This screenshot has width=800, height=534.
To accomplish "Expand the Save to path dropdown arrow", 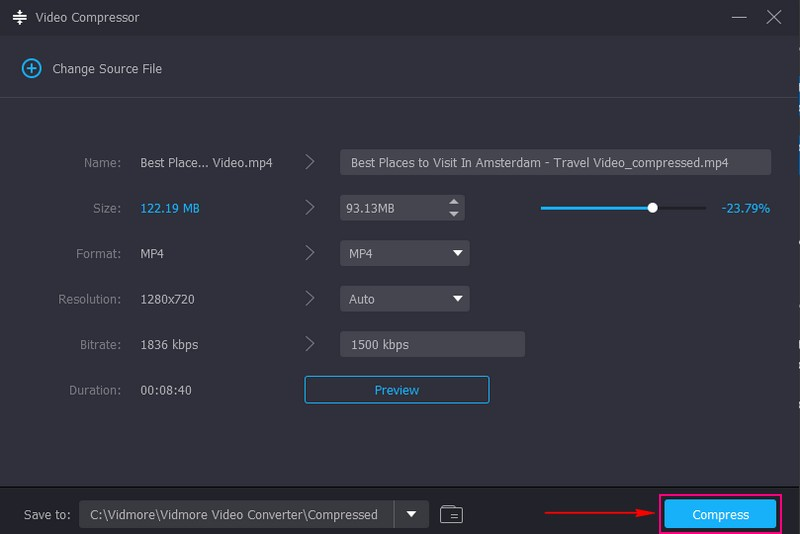I will [411, 515].
